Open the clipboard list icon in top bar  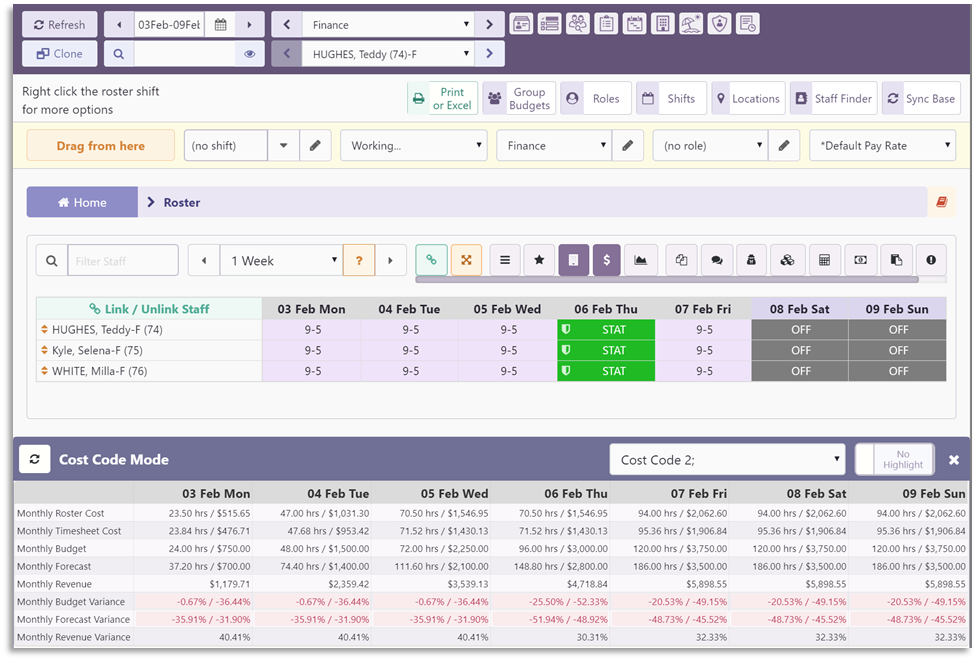[606, 24]
